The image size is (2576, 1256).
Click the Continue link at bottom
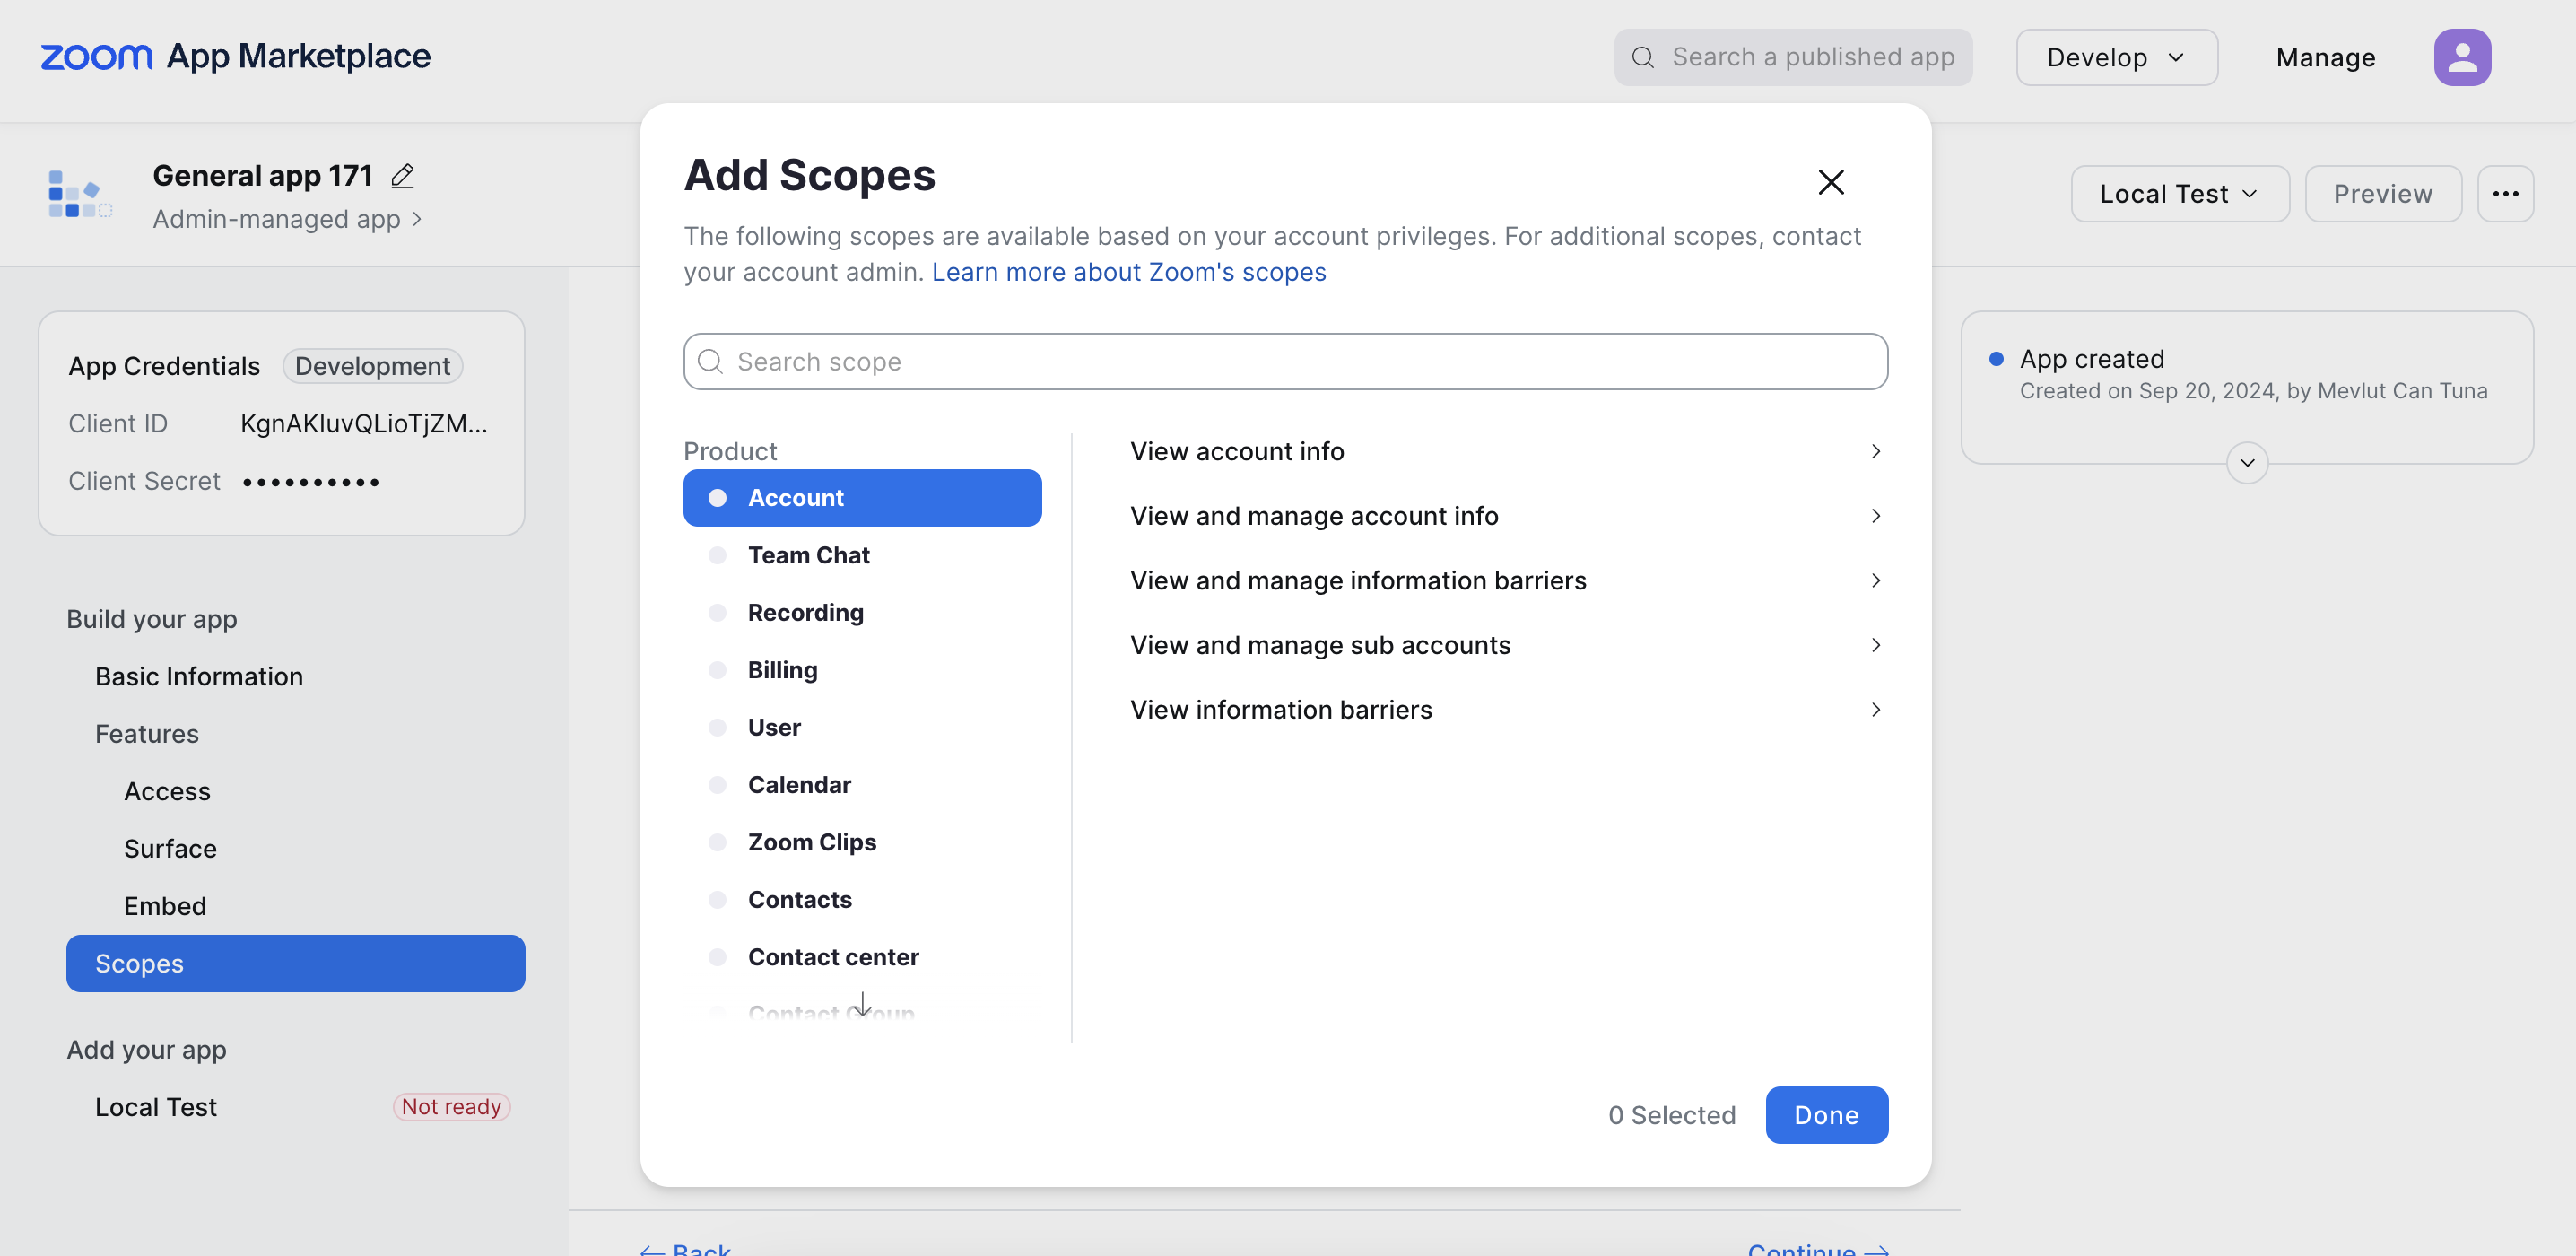point(1818,1249)
